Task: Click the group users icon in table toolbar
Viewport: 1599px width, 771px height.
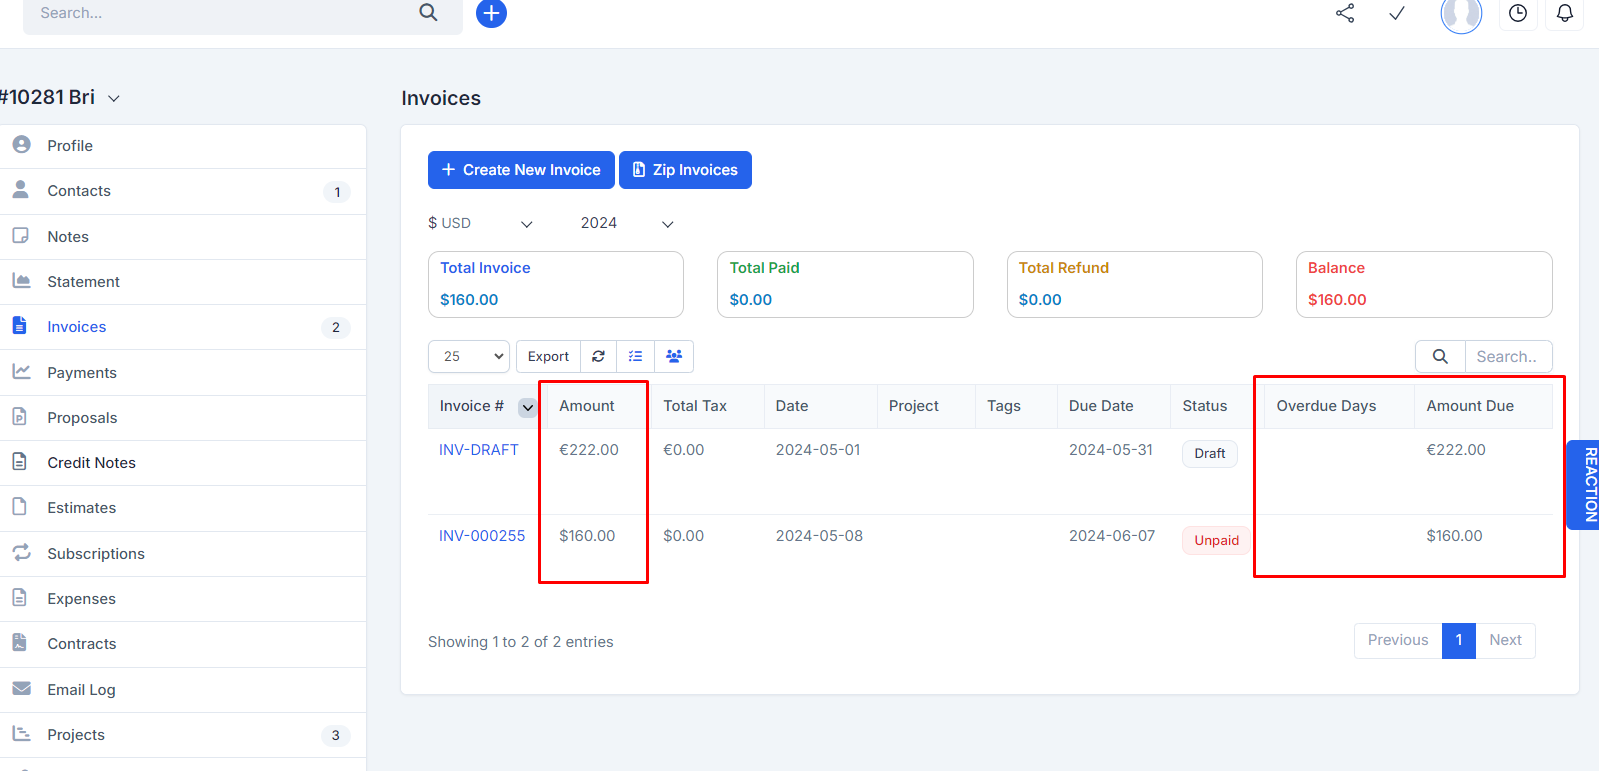Action: [x=674, y=357]
